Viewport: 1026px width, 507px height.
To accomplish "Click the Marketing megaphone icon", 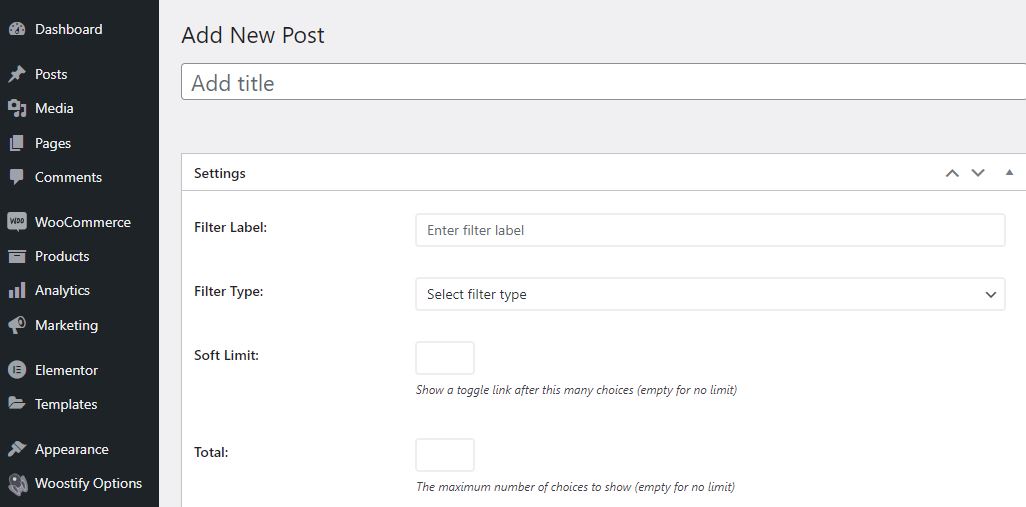I will (17, 324).
